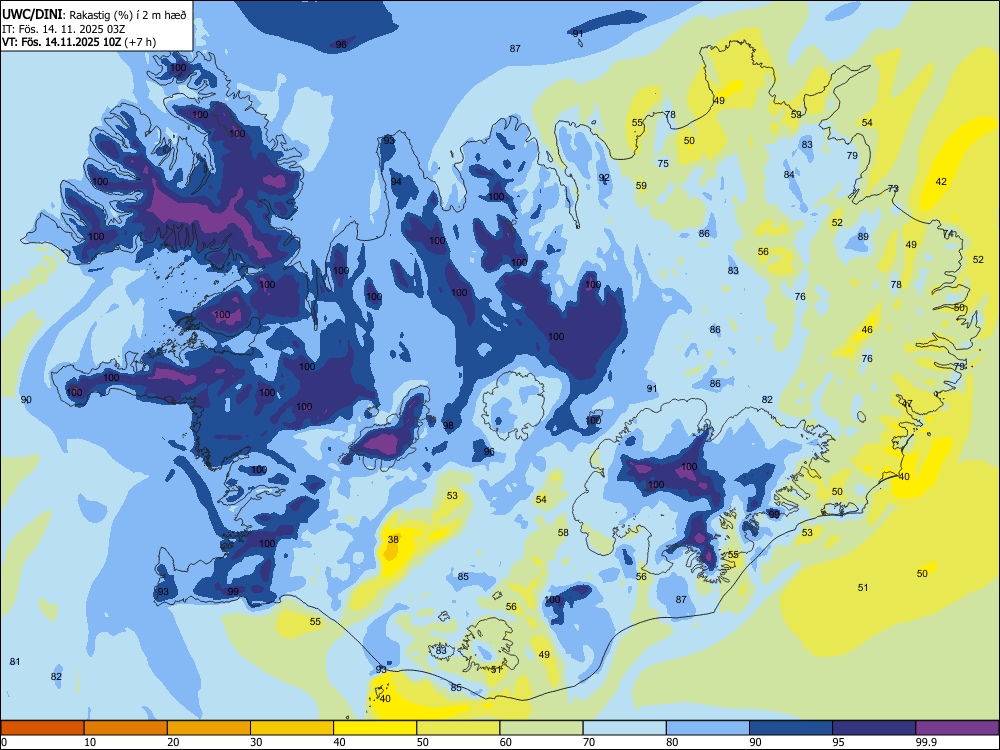Select the map value '42' in the northeast
The height and width of the screenshot is (750, 1000).
(x=941, y=182)
